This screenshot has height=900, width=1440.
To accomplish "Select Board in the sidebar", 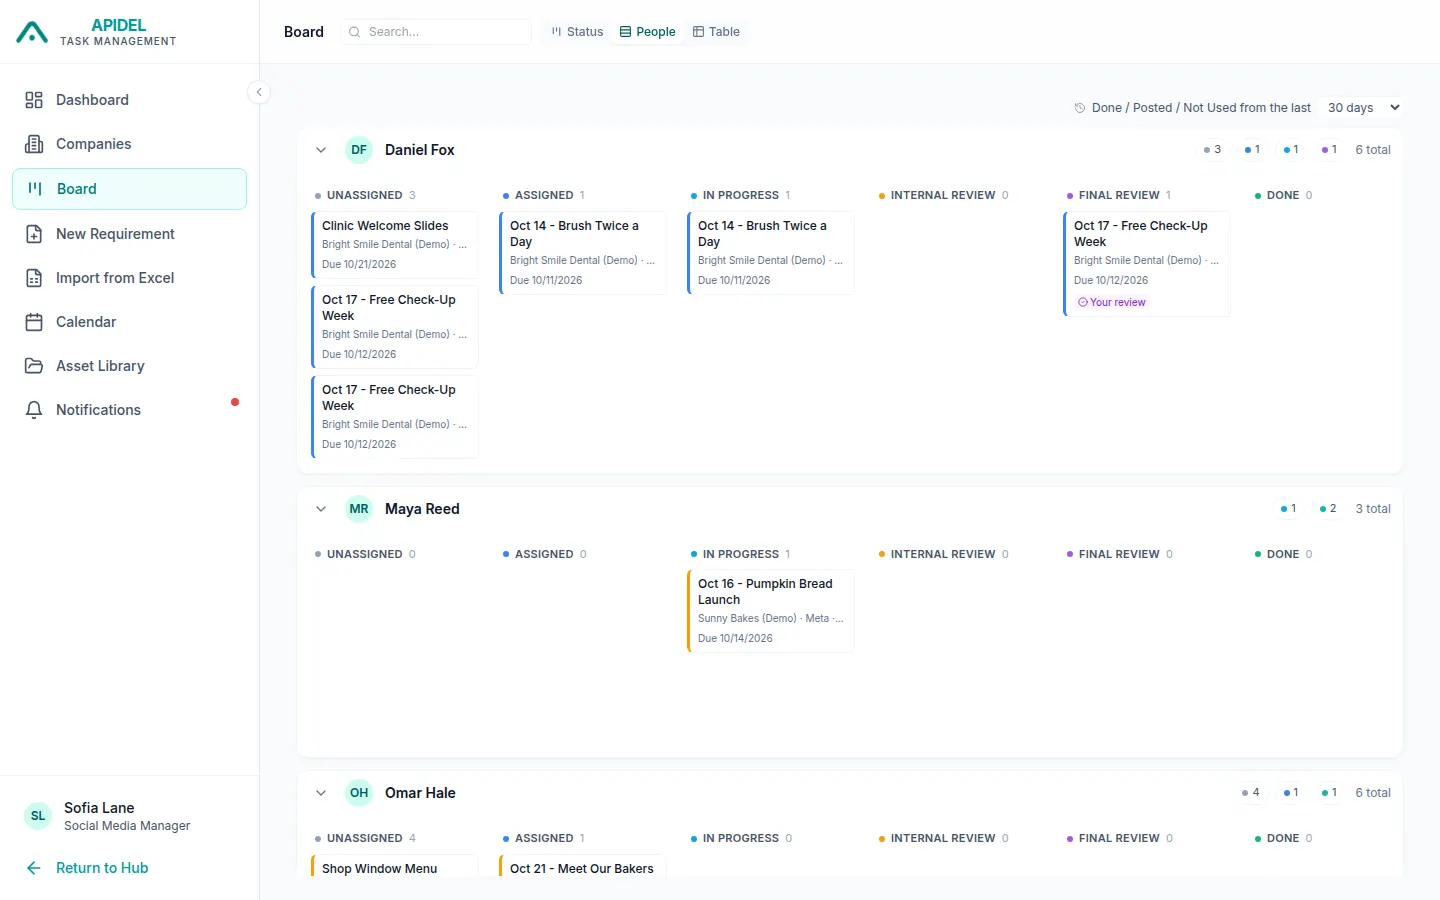I will click(129, 189).
